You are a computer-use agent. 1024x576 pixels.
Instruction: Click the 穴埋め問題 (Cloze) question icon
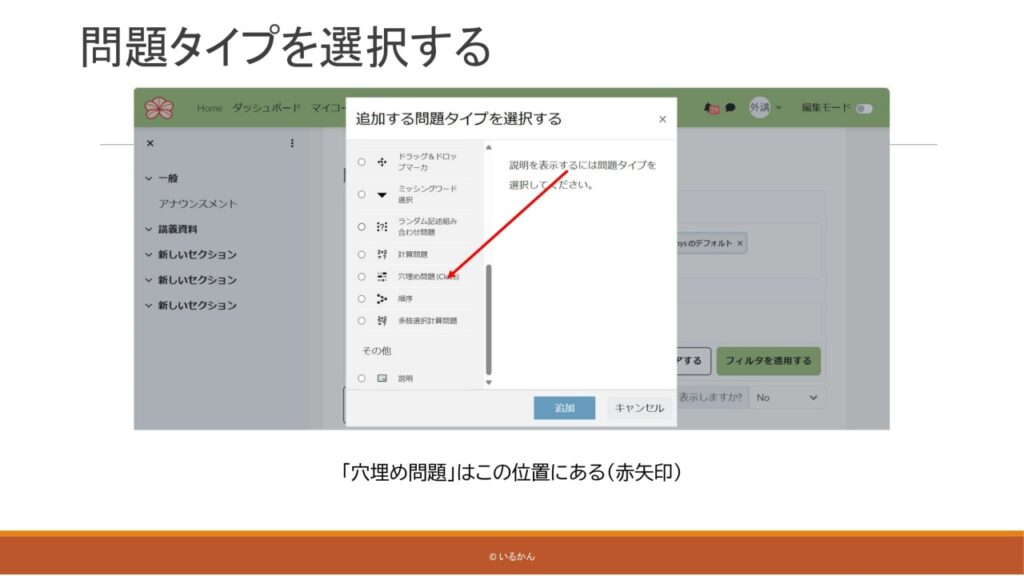coord(382,276)
